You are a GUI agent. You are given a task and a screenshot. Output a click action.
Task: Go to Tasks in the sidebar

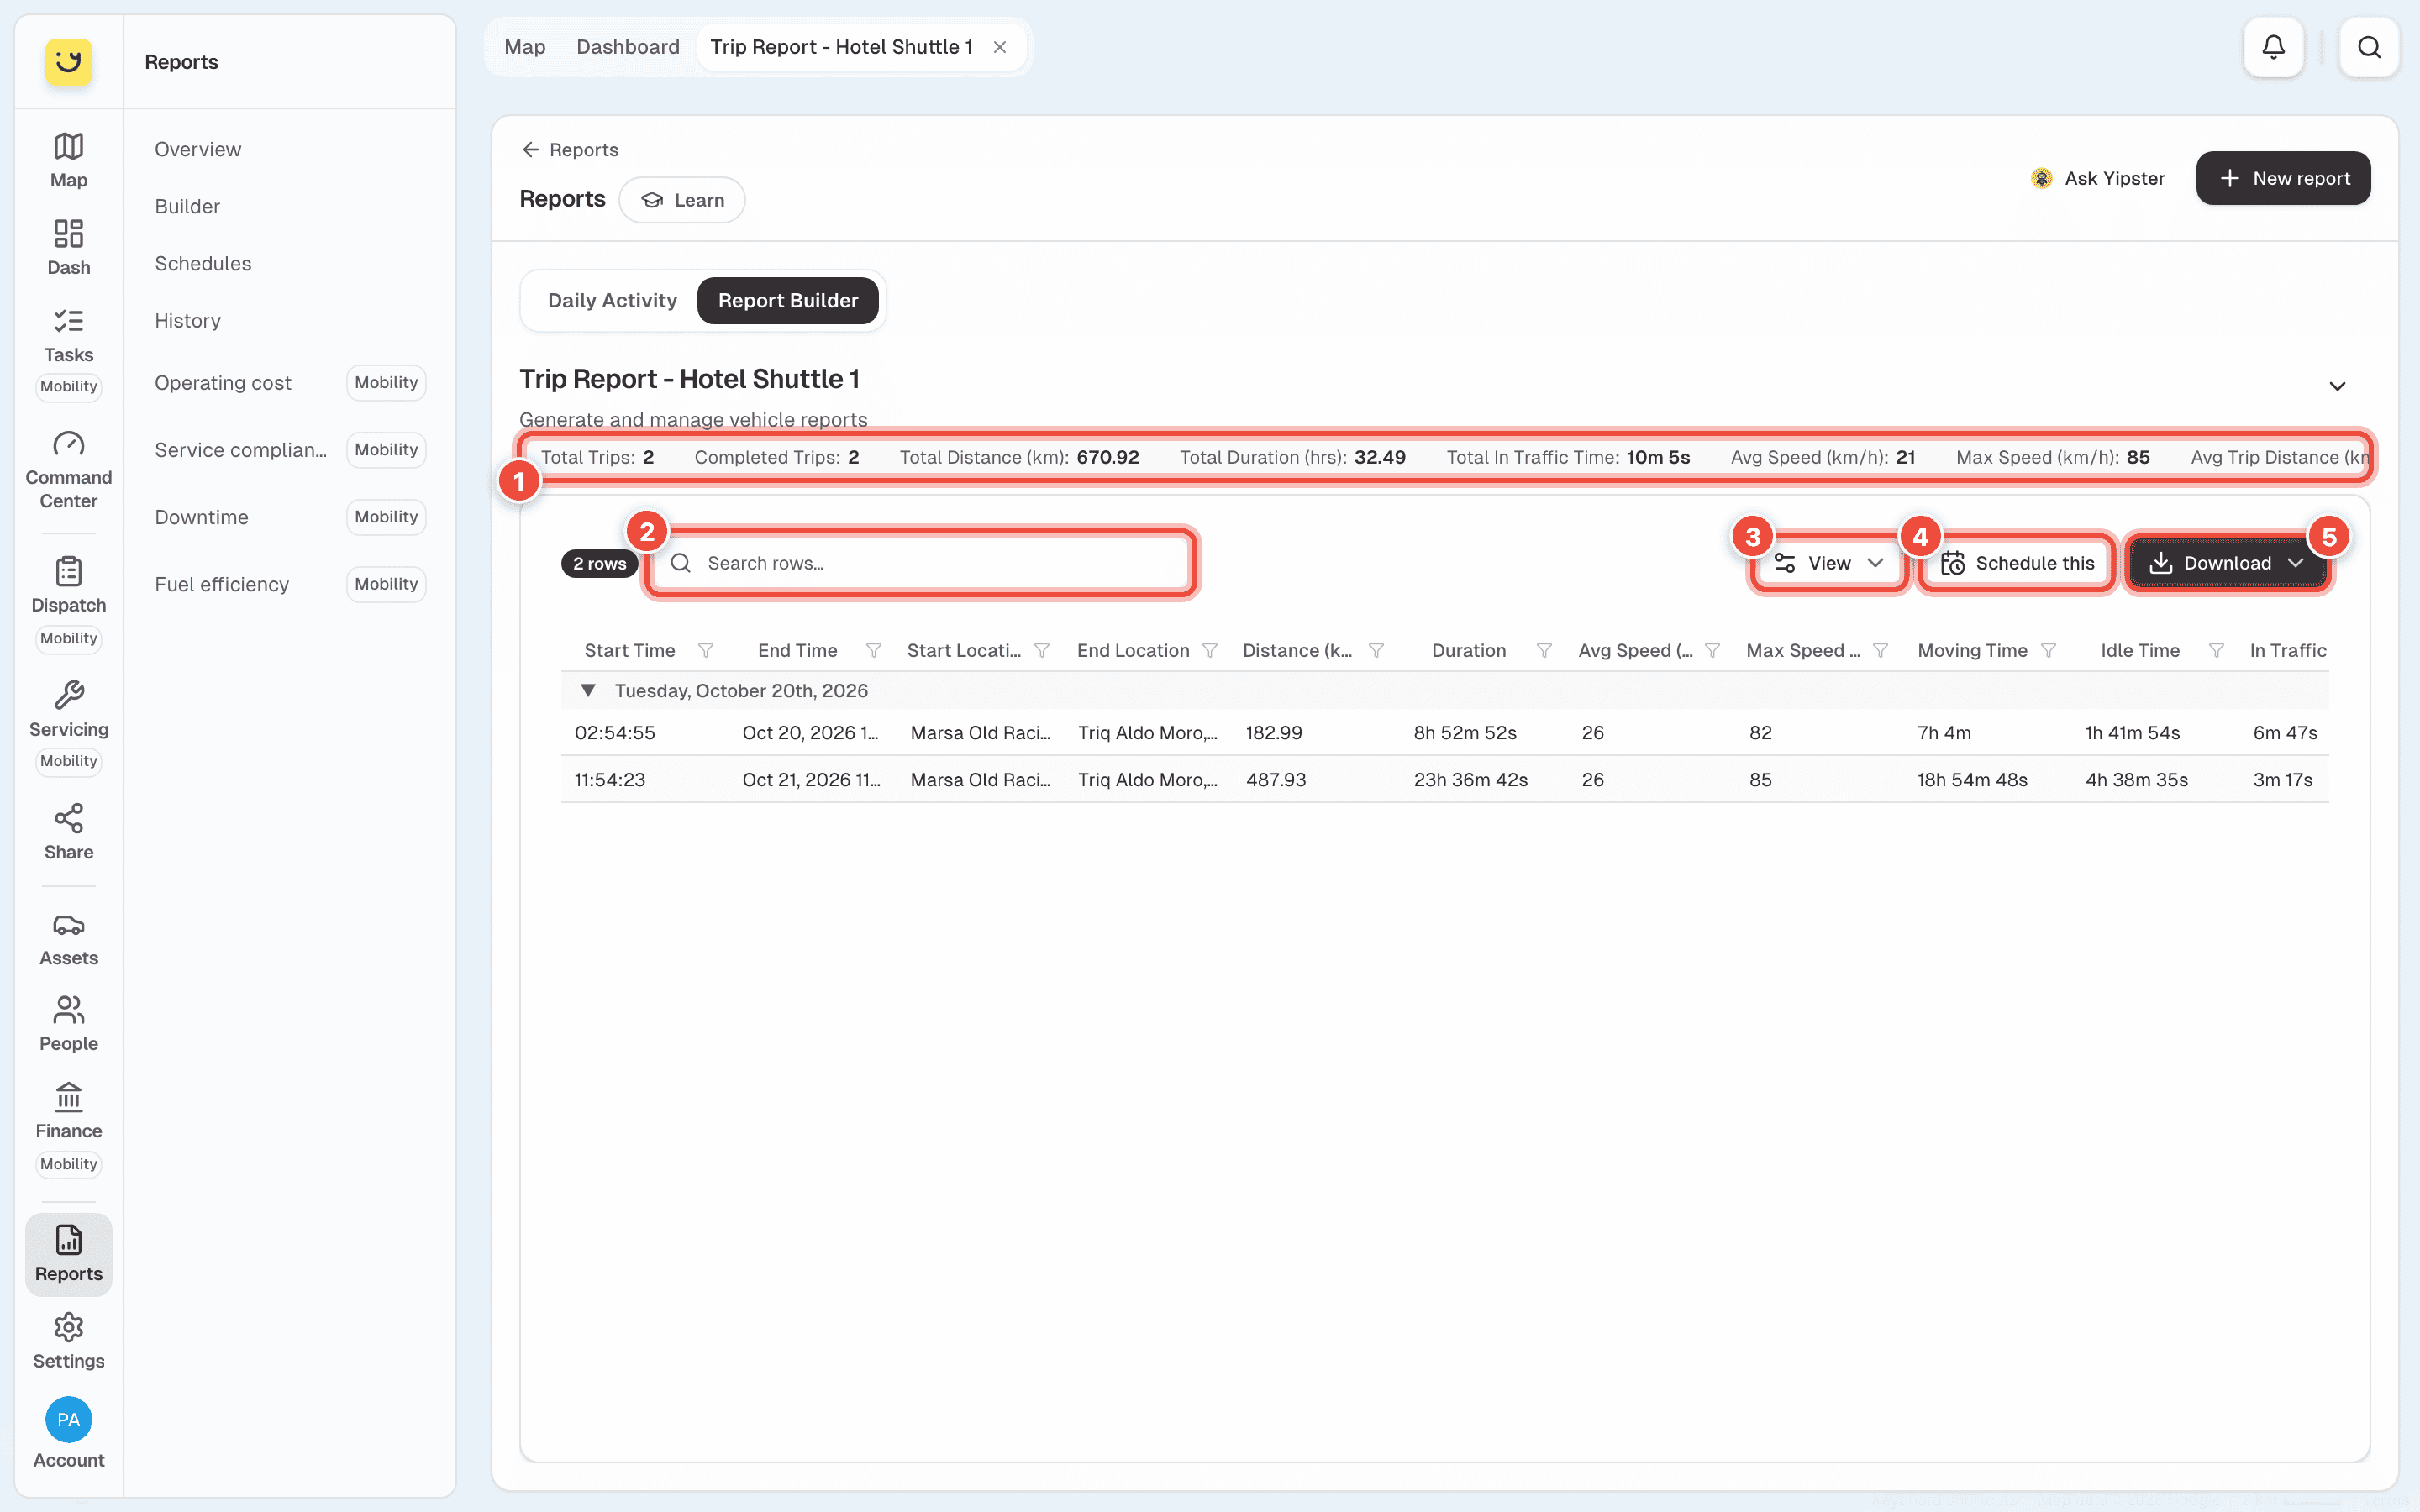click(68, 335)
